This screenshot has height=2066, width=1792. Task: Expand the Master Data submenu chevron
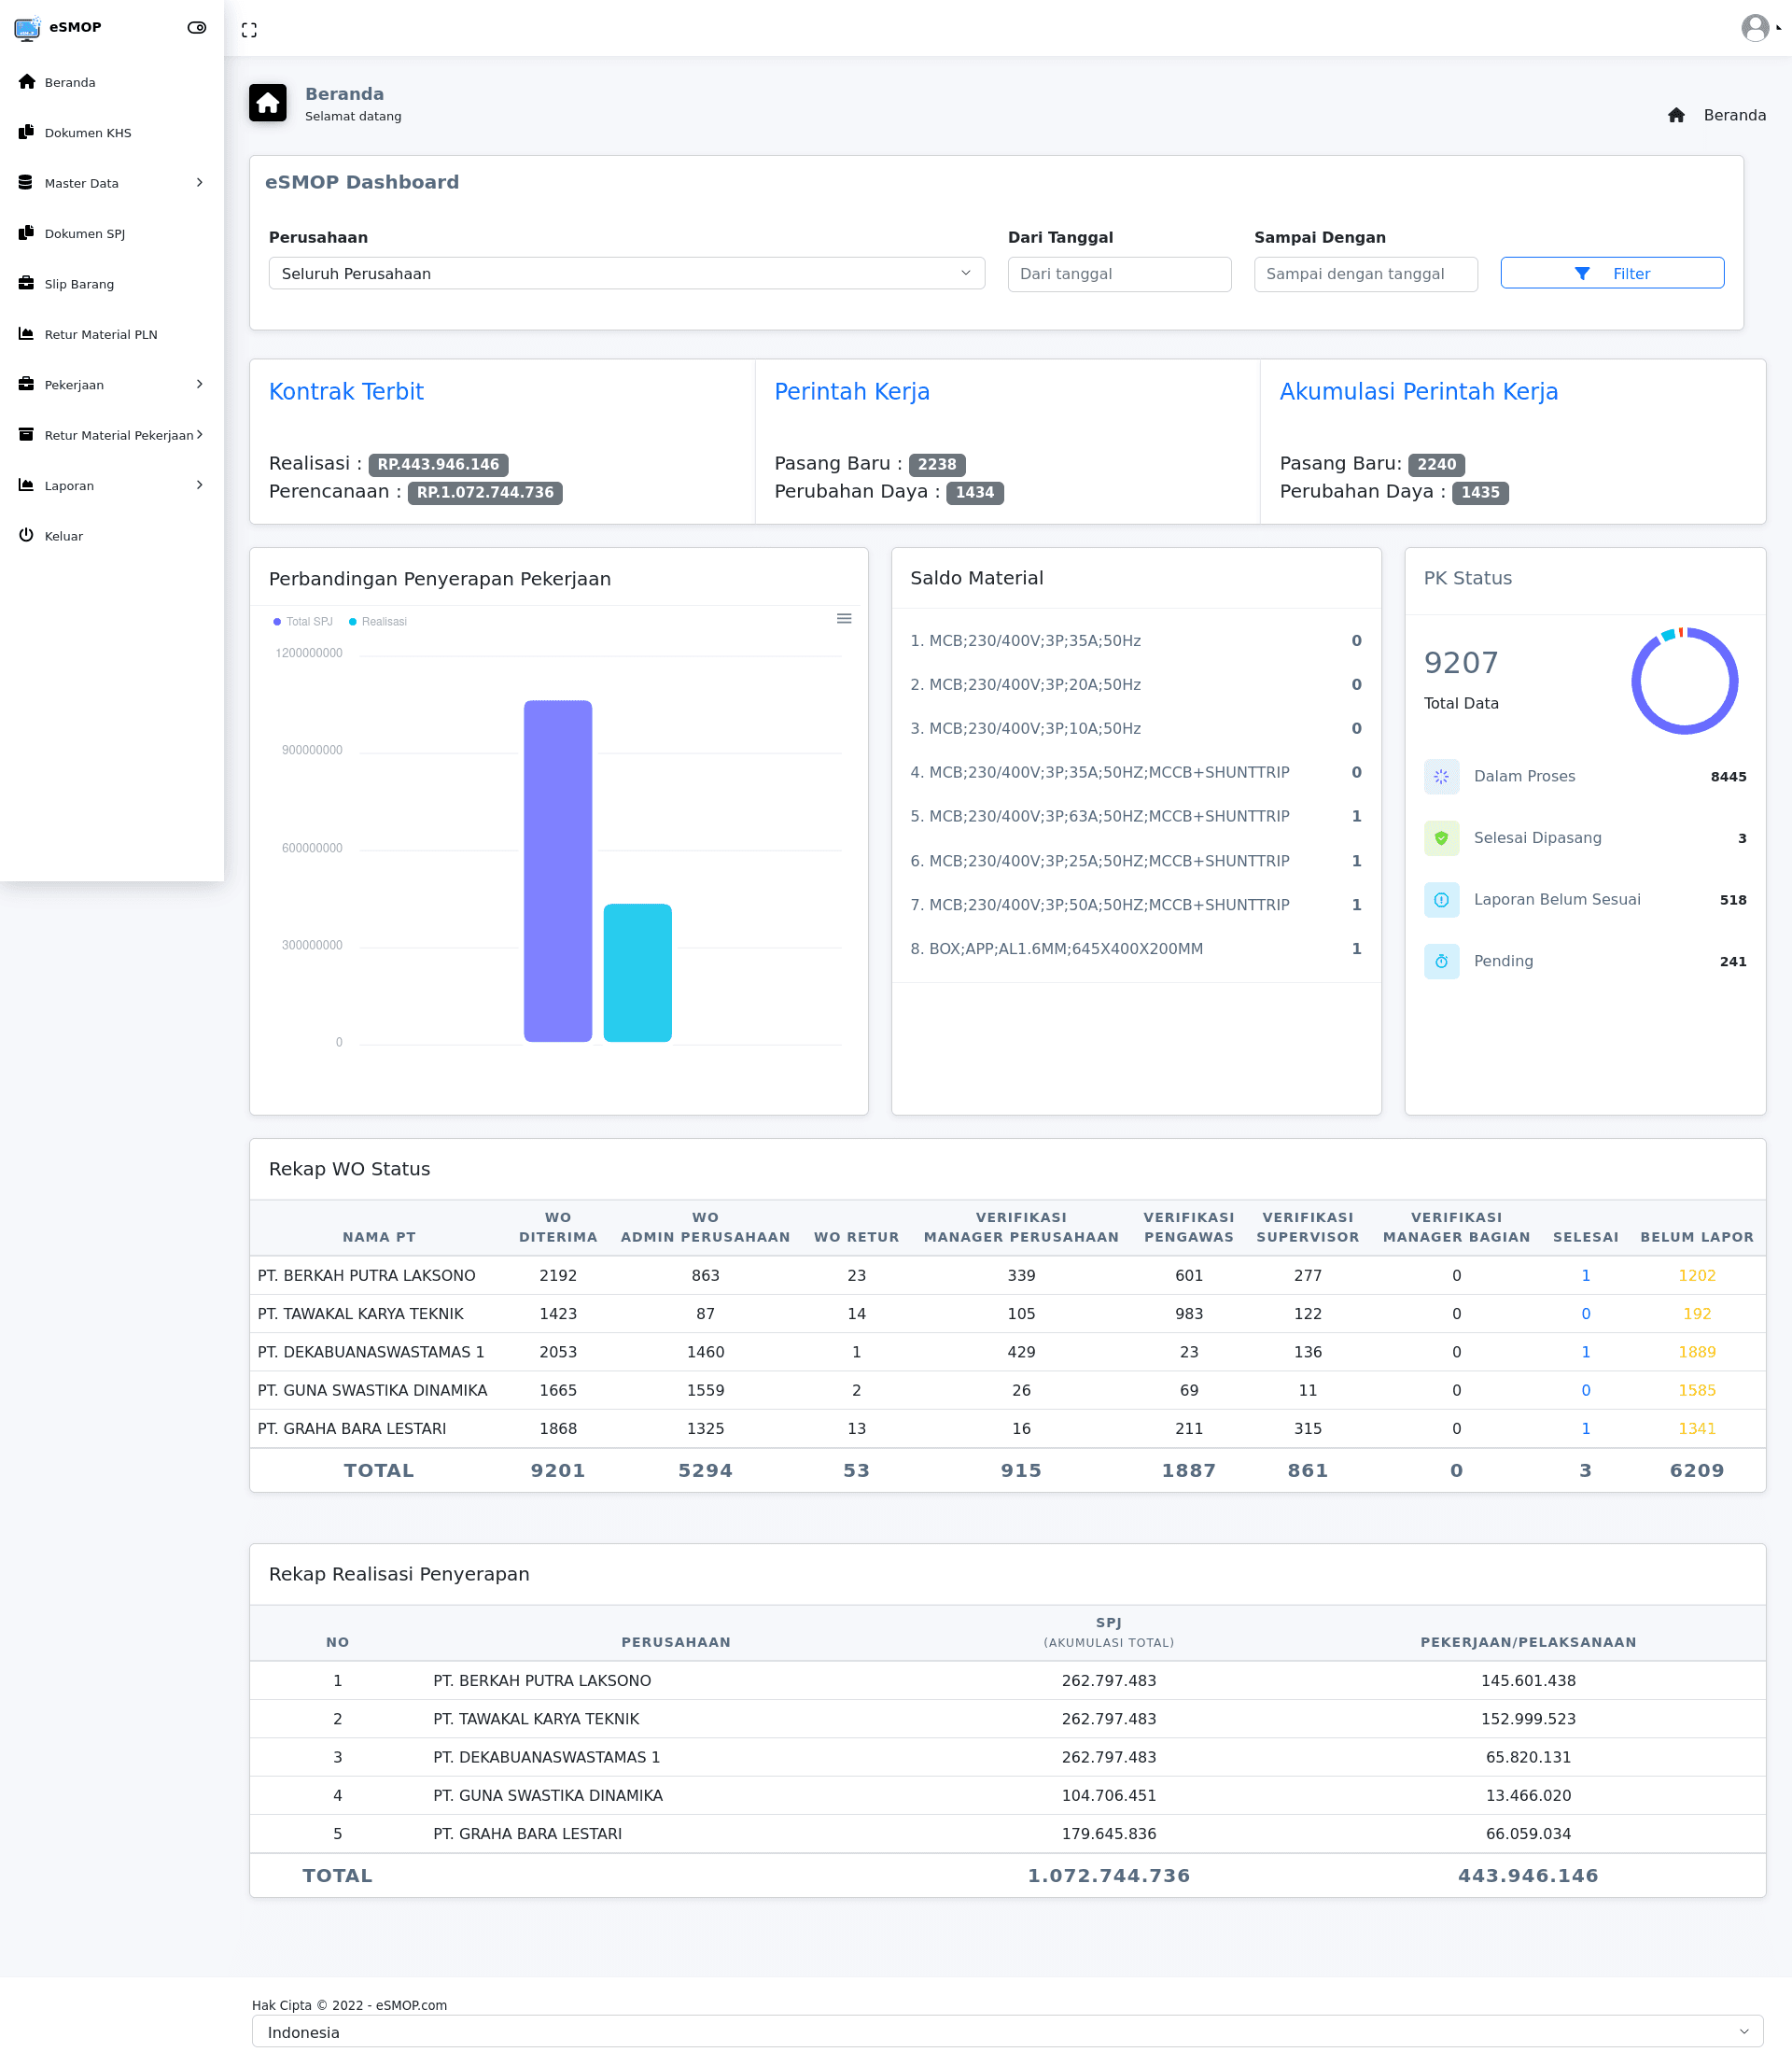[200, 183]
